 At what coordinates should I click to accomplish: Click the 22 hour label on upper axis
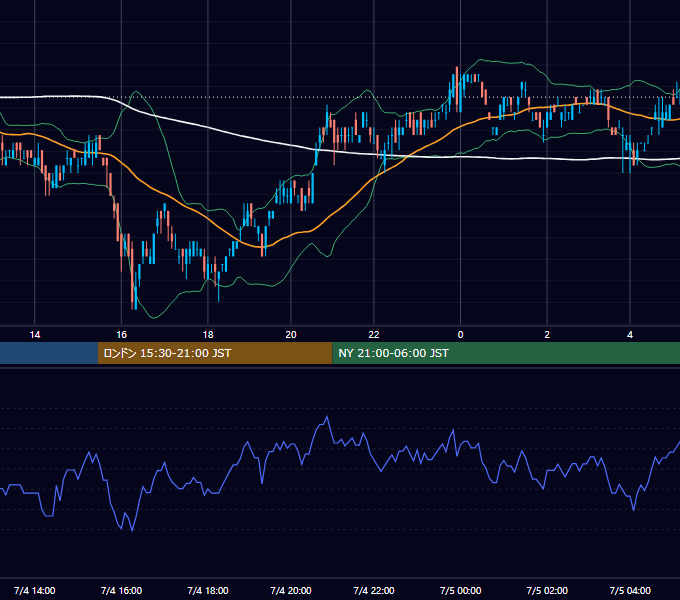tap(374, 335)
